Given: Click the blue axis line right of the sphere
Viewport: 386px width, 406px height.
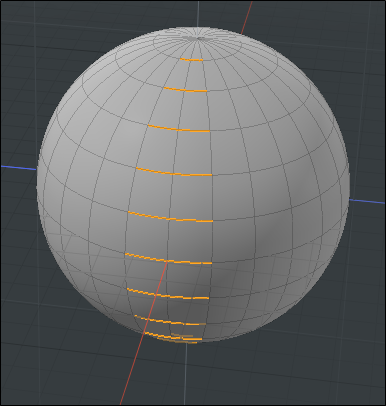Looking at the screenshot, I should click(367, 201).
